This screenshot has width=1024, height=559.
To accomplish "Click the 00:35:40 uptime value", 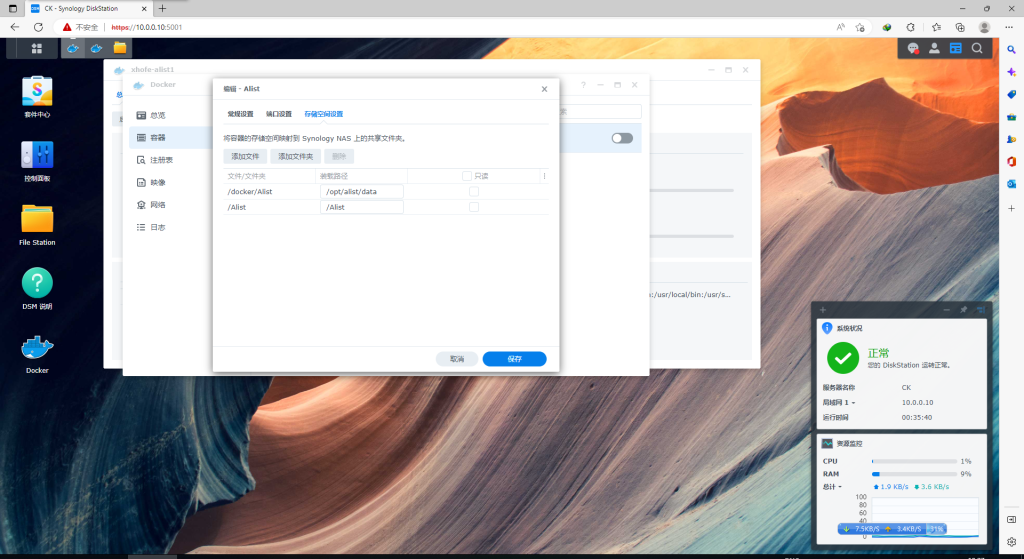I will 917,417.
